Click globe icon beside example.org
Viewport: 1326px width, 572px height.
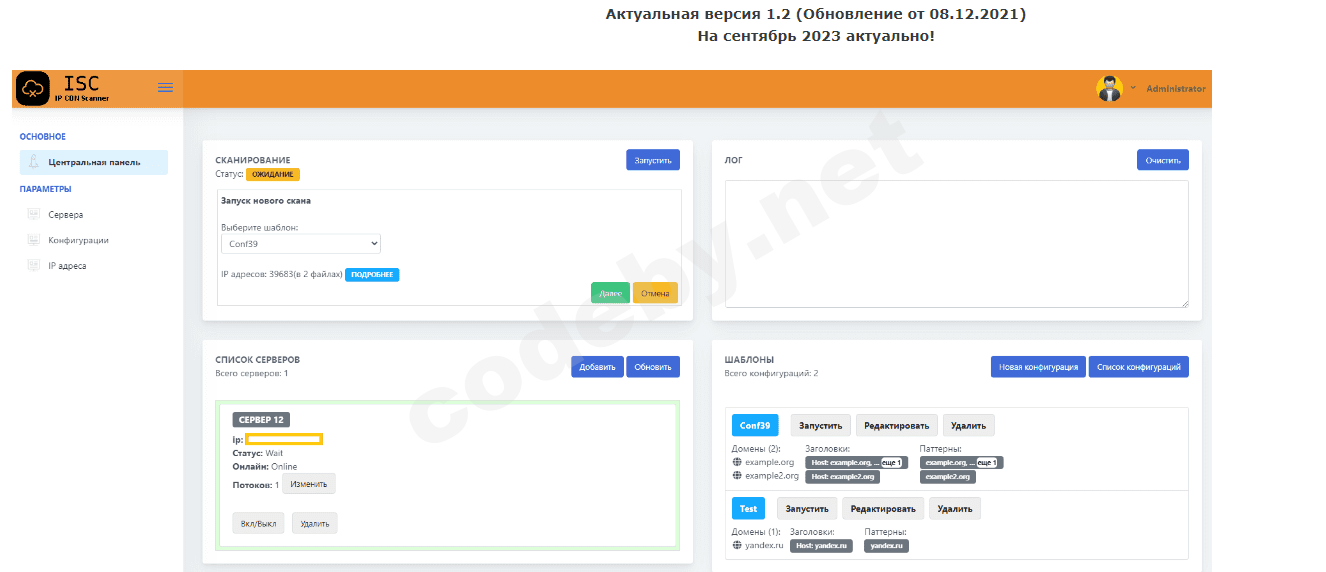click(737, 462)
